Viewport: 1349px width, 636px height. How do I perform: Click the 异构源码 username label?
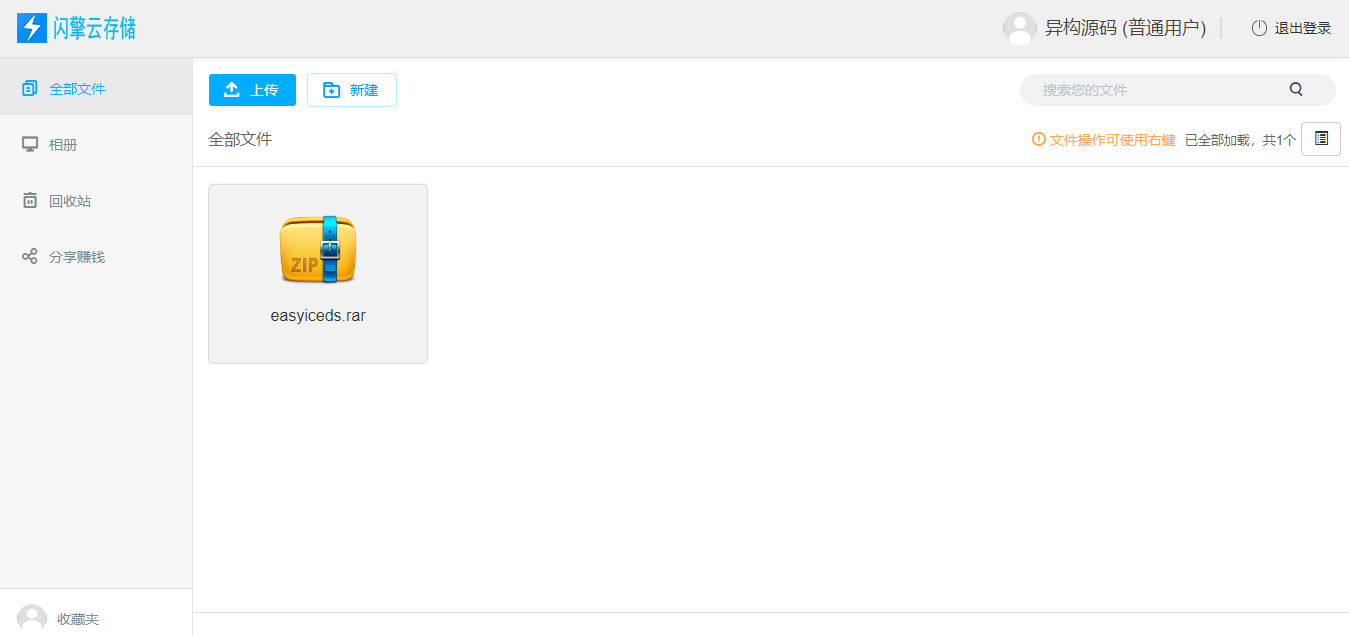click(x=1125, y=28)
